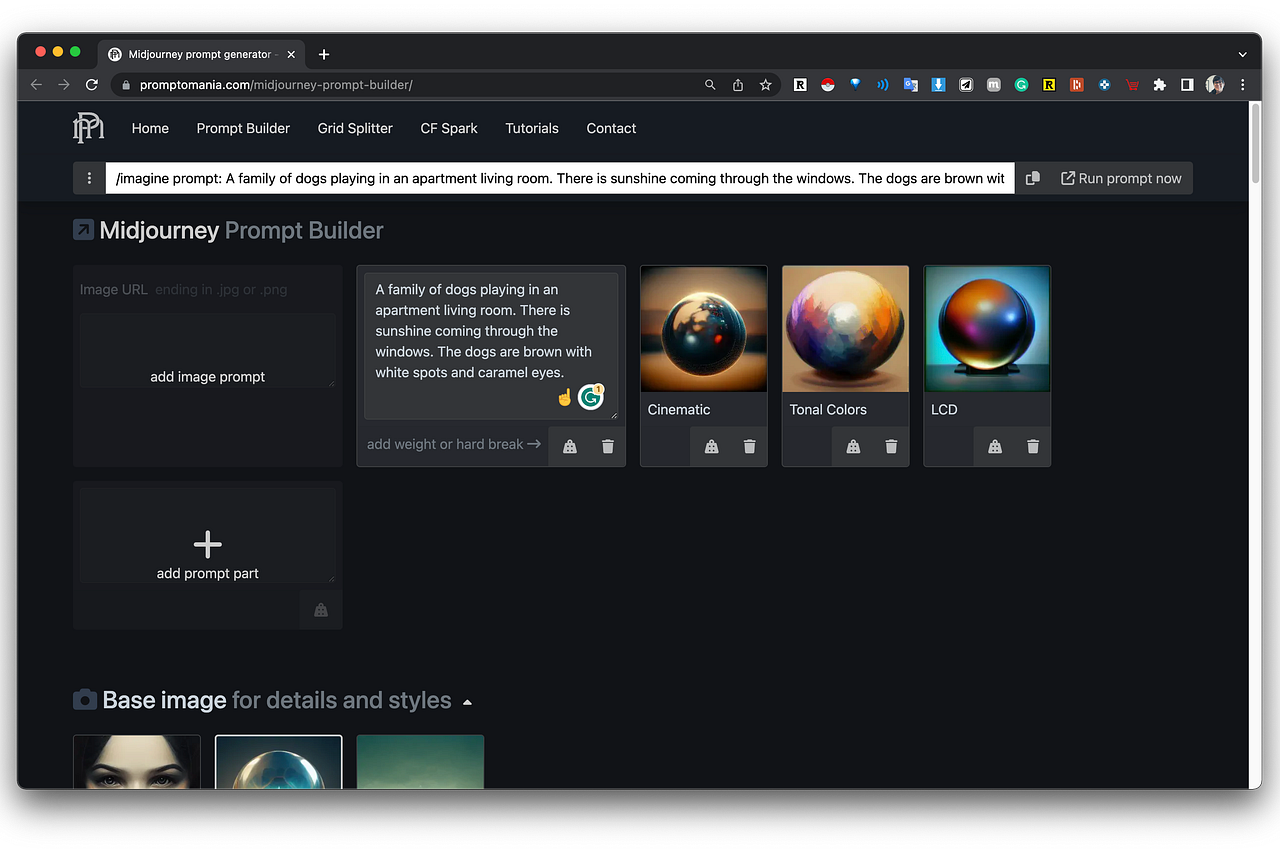
Task: Click the weight icon on Tonal Colors card
Action: click(x=854, y=446)
